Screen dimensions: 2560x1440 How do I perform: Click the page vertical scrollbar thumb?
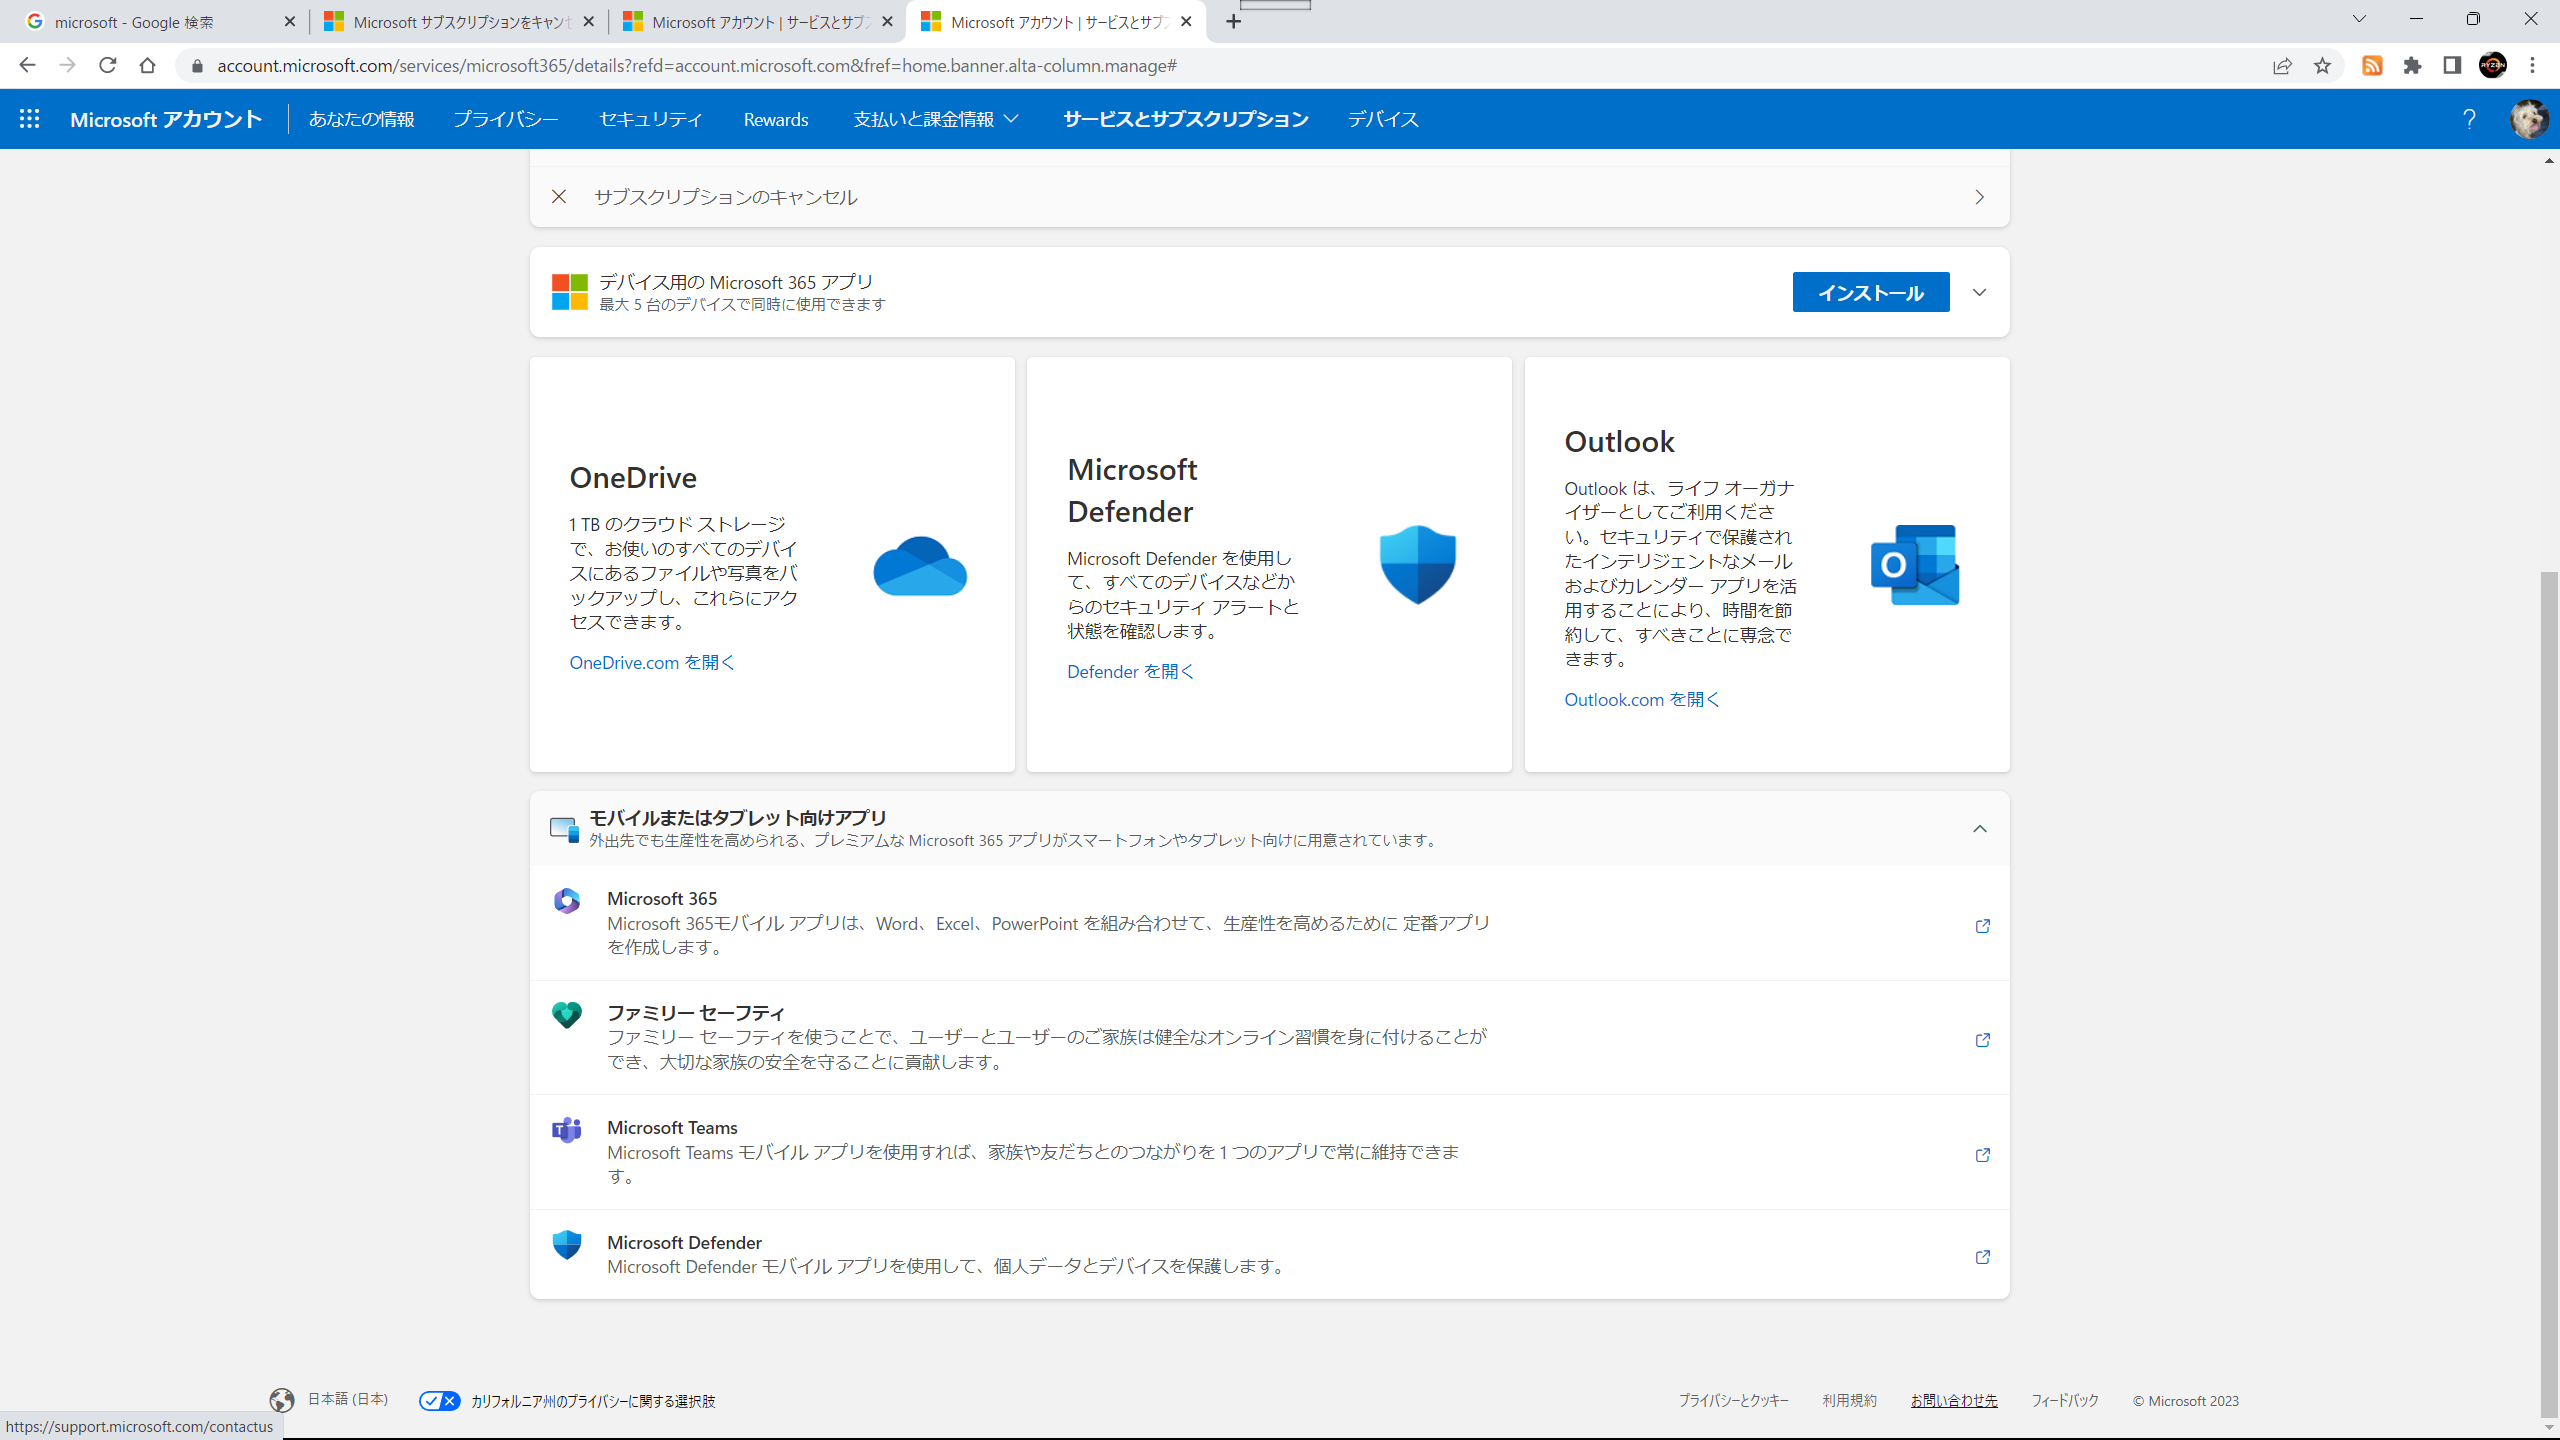coord(2549,995)
